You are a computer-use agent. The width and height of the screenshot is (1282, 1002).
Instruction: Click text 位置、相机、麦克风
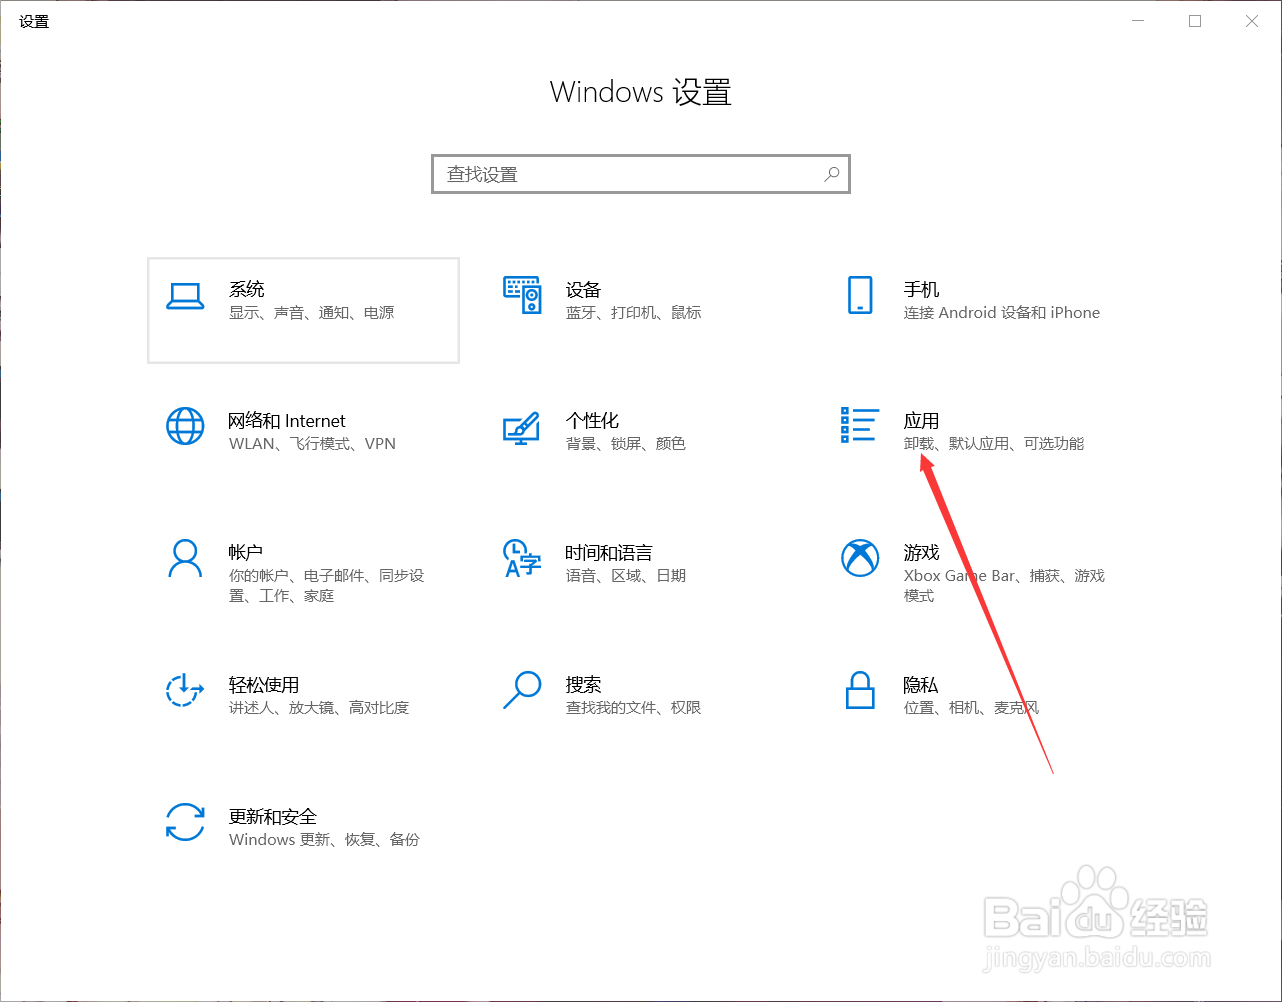(x=972, y=708)
